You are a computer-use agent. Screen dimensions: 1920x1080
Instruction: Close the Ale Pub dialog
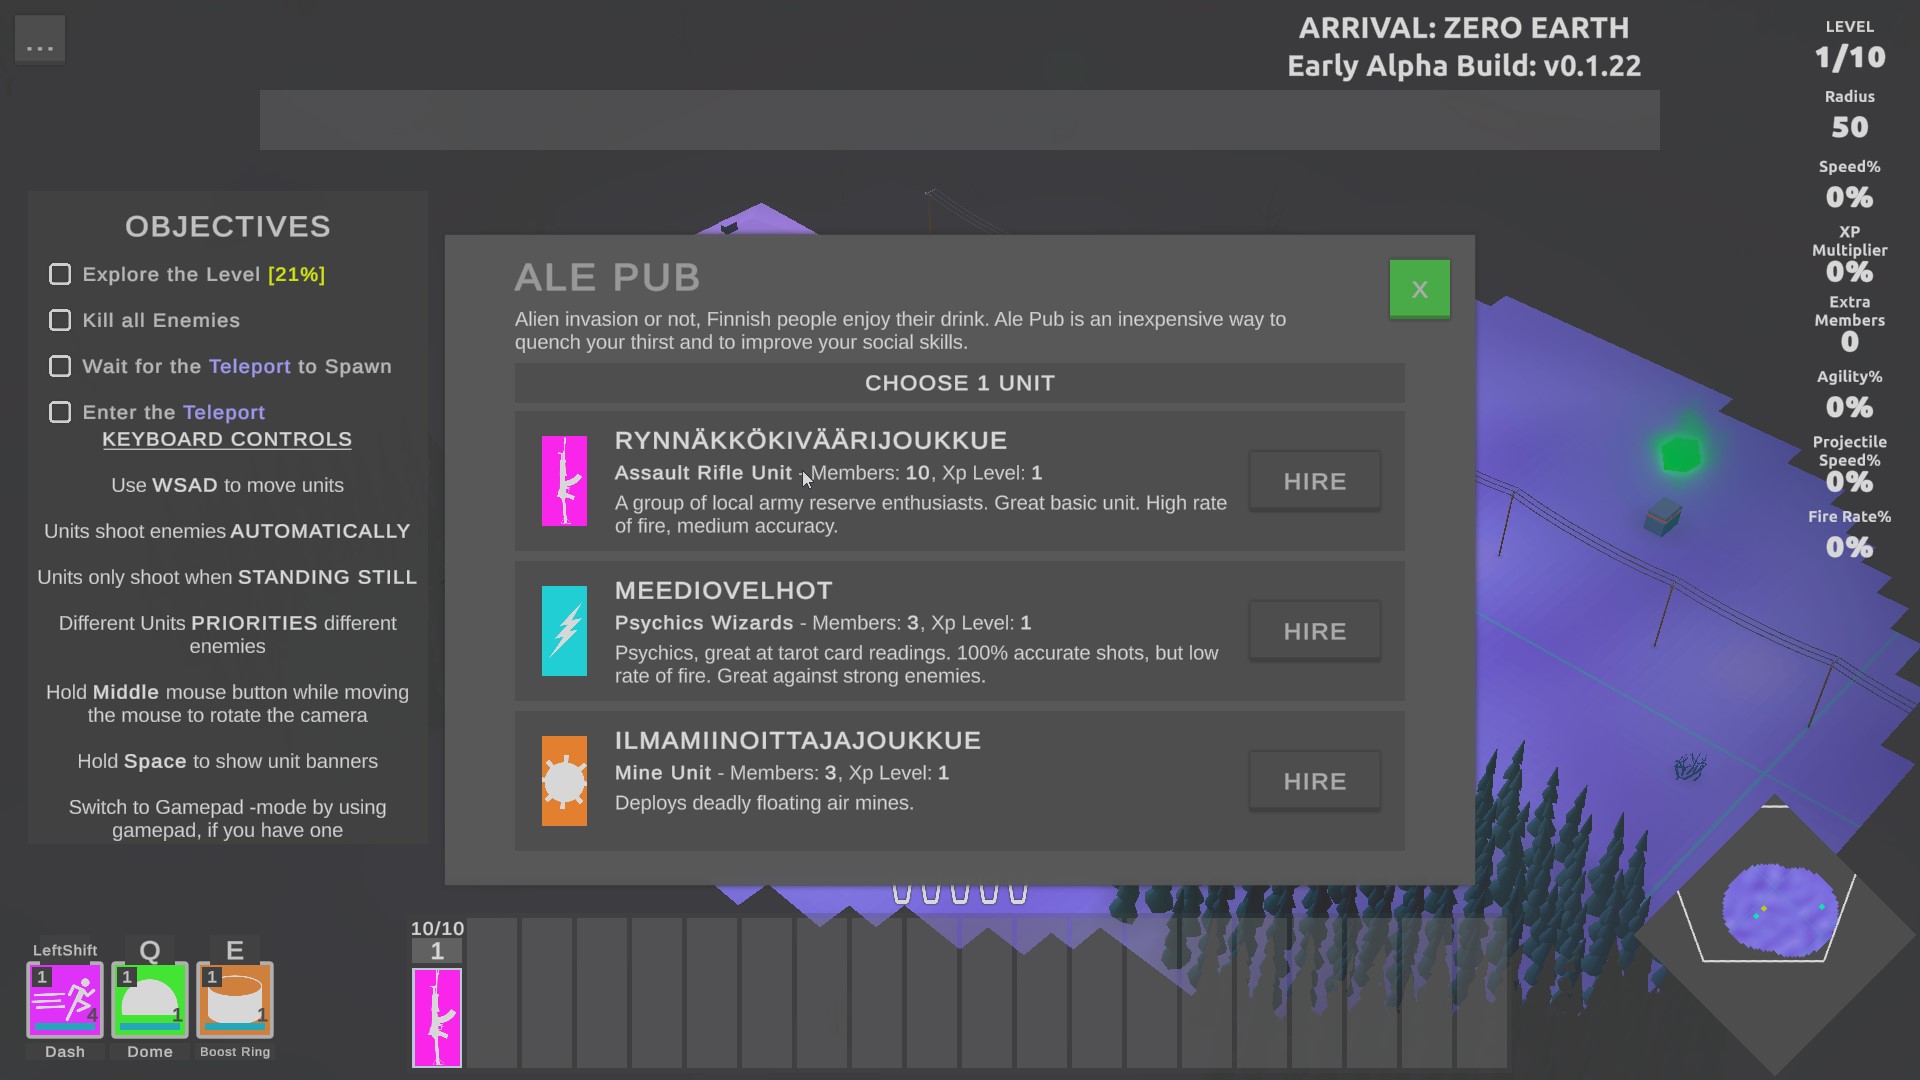click(x=1419, y=289)
